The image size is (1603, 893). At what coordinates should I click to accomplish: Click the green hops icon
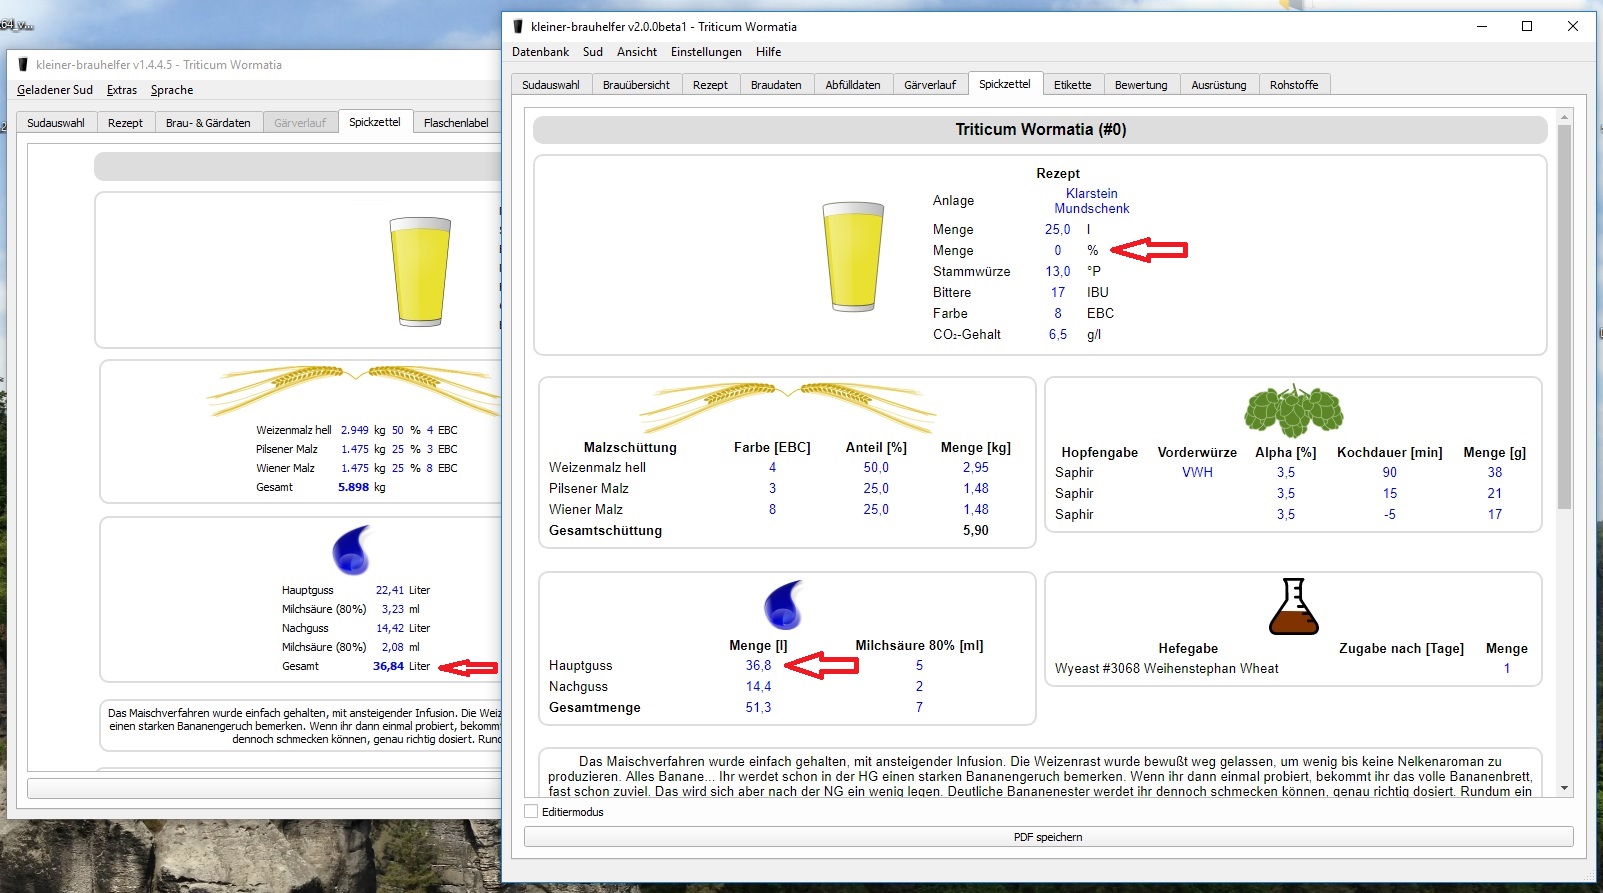click(x=1293, y=410)
